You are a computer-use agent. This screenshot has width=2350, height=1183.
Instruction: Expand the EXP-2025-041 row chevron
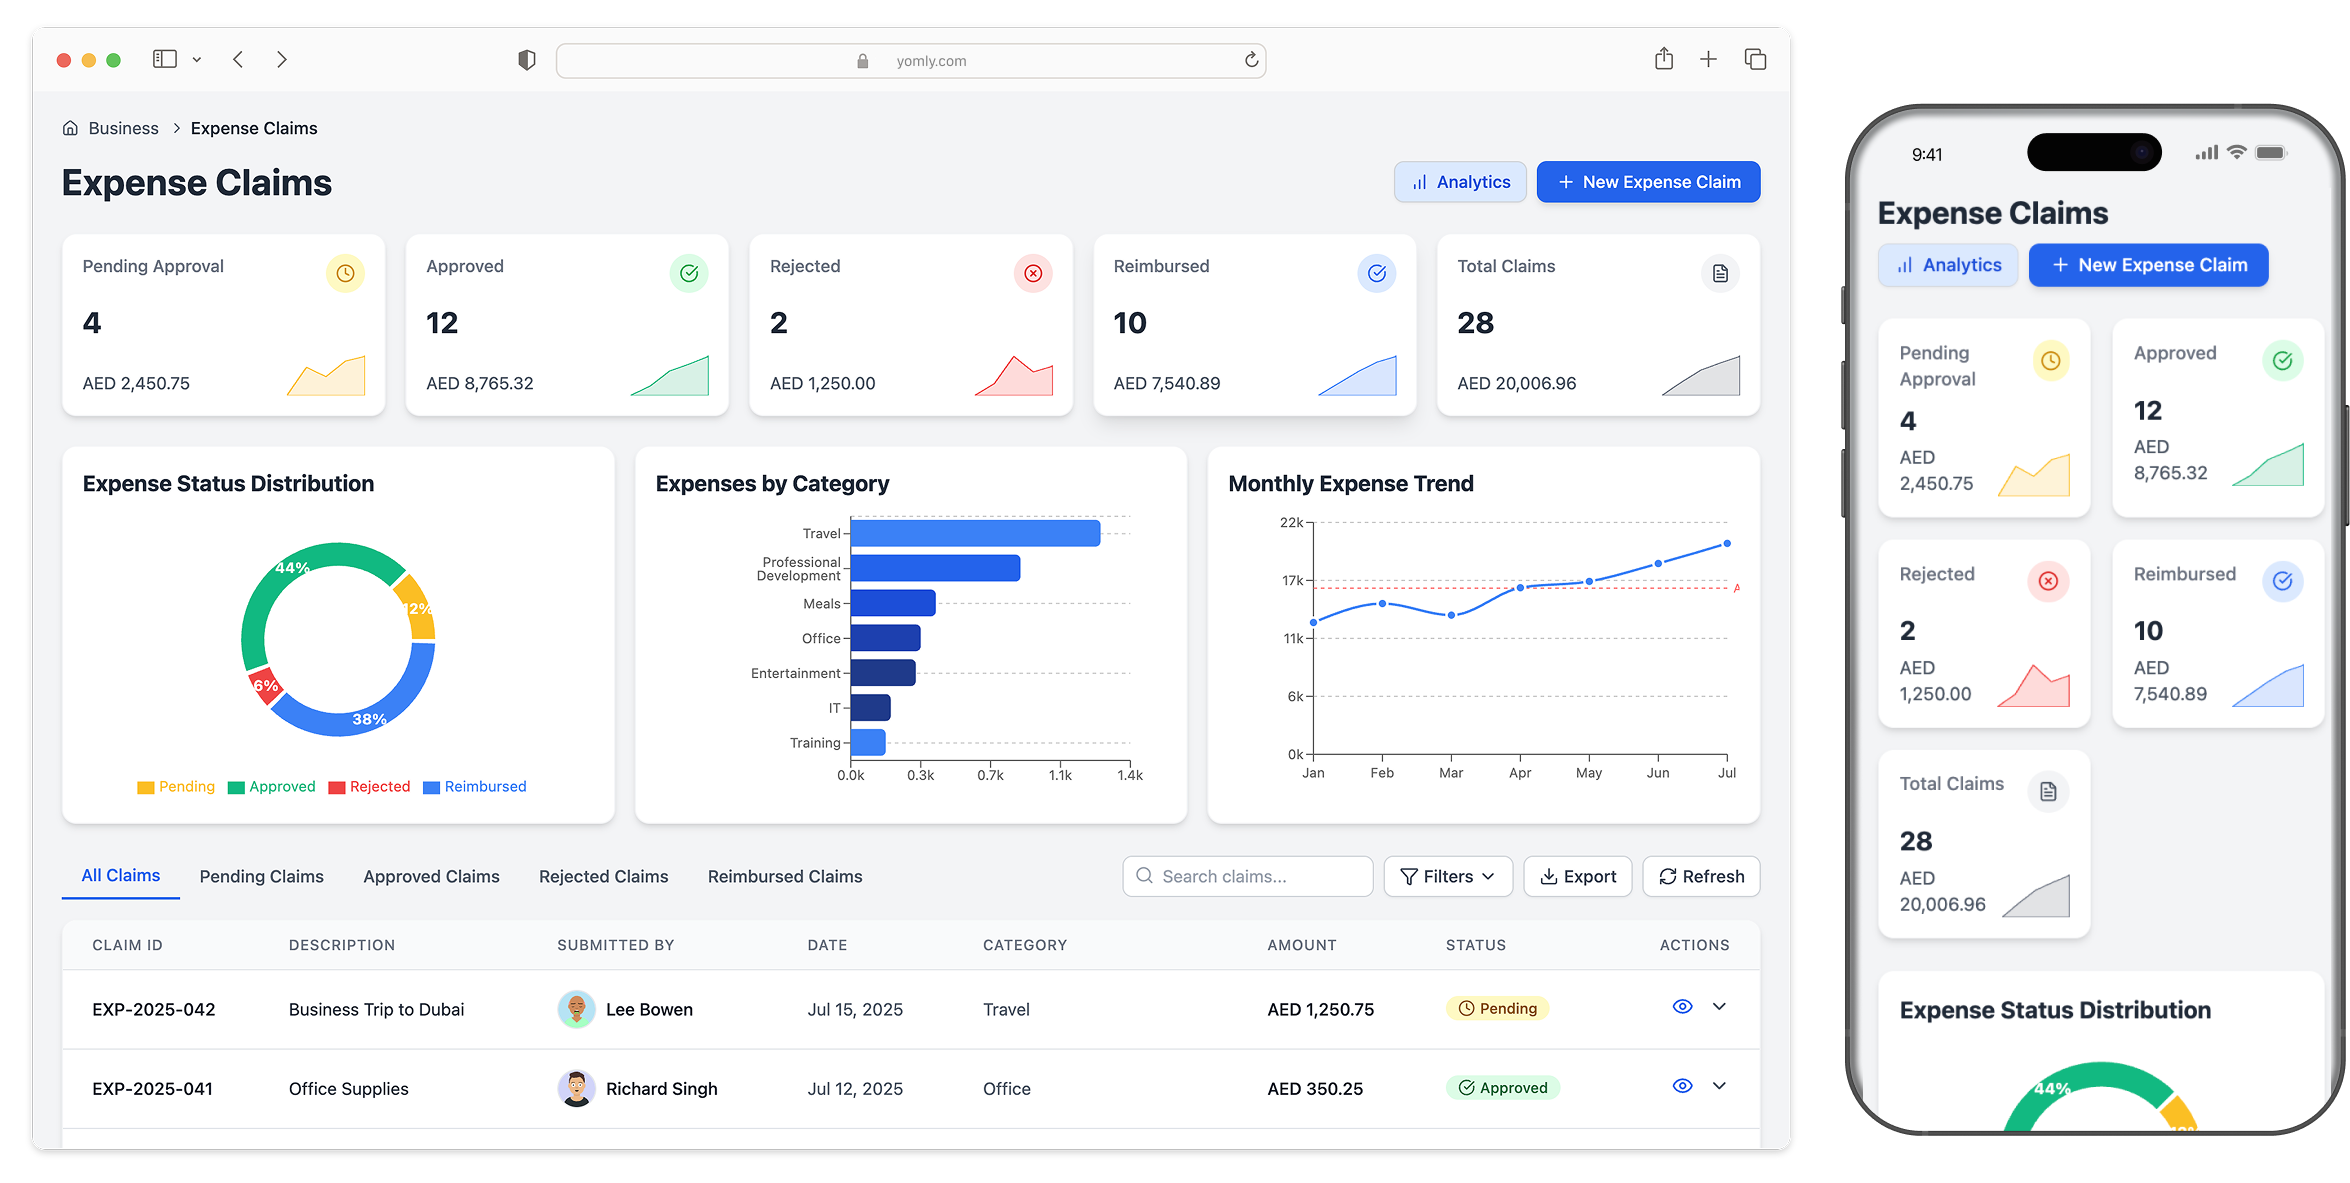(1719, 1086)
